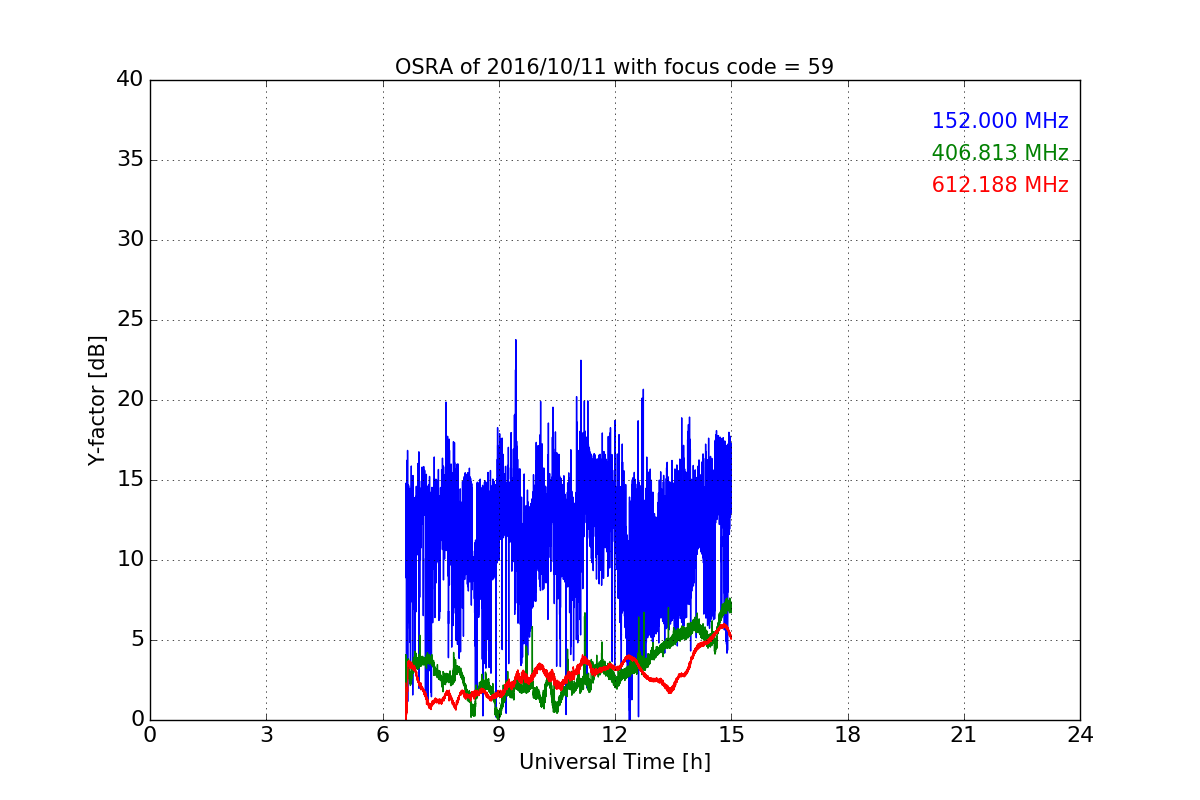Click the red curve's end at 15 h

[x=731, y=637]
